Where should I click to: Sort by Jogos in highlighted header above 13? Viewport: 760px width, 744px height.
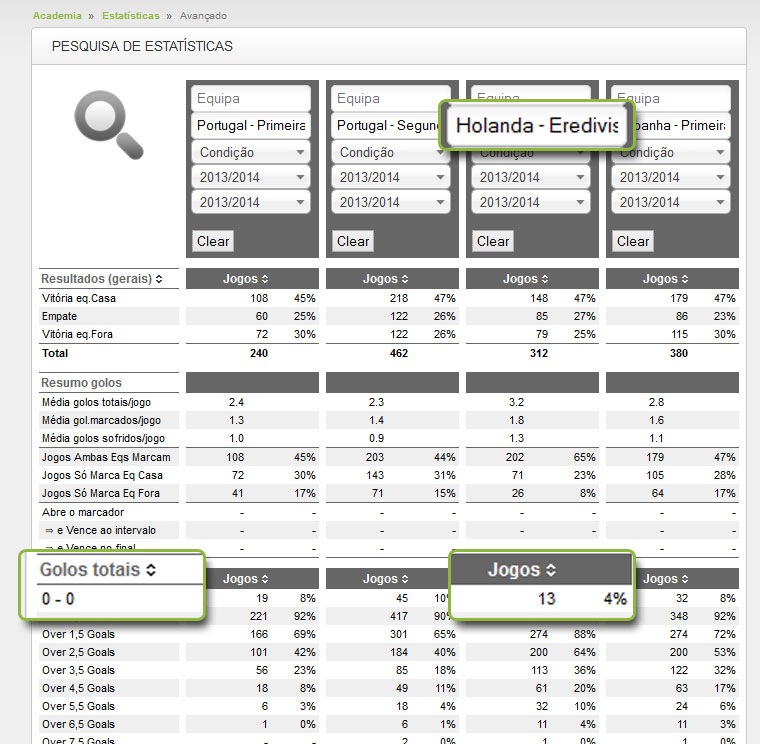[x=550, y=570]
